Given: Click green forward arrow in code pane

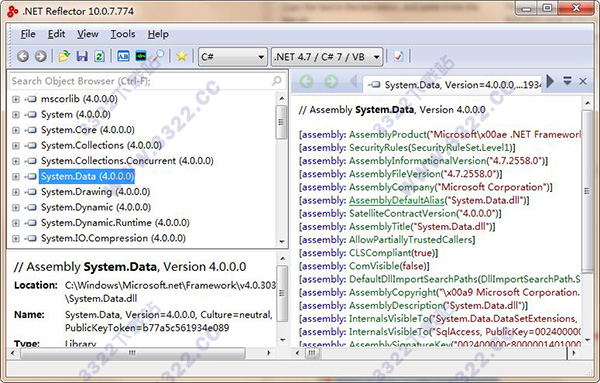Looking at the screenshot, I should [x=331, y=81].
